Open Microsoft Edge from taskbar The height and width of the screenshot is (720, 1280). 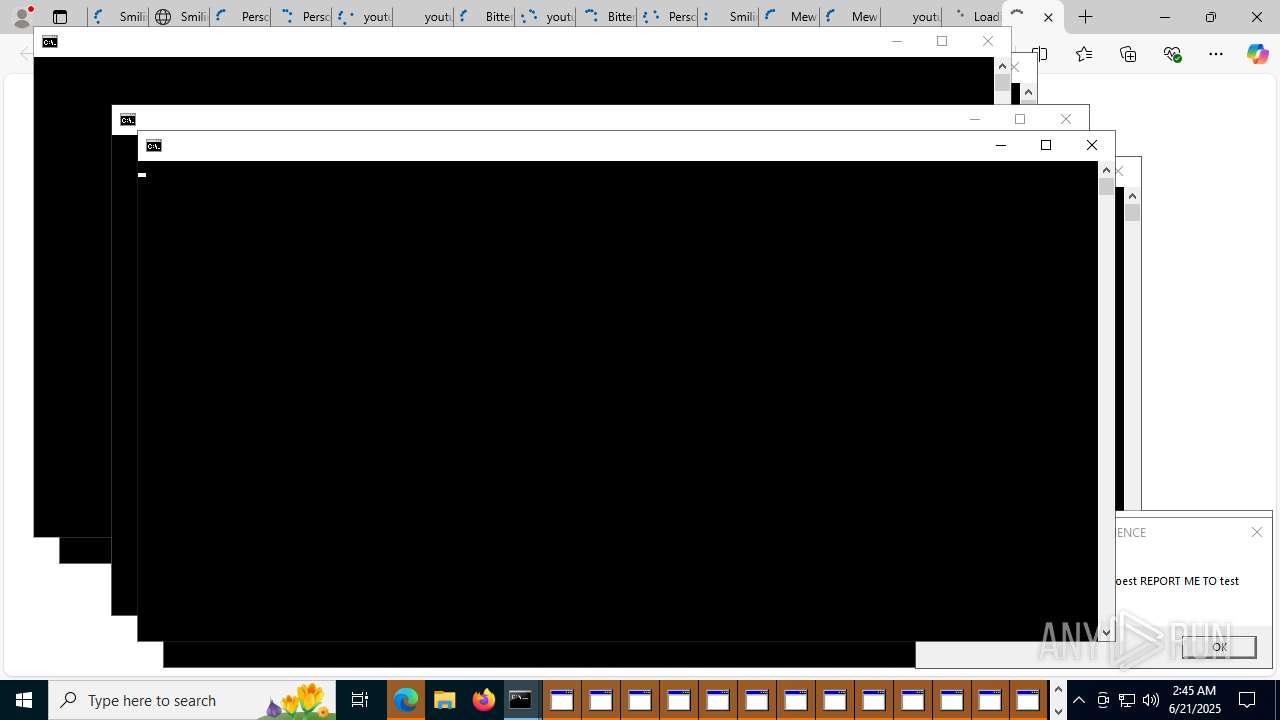tap(405, 700)
